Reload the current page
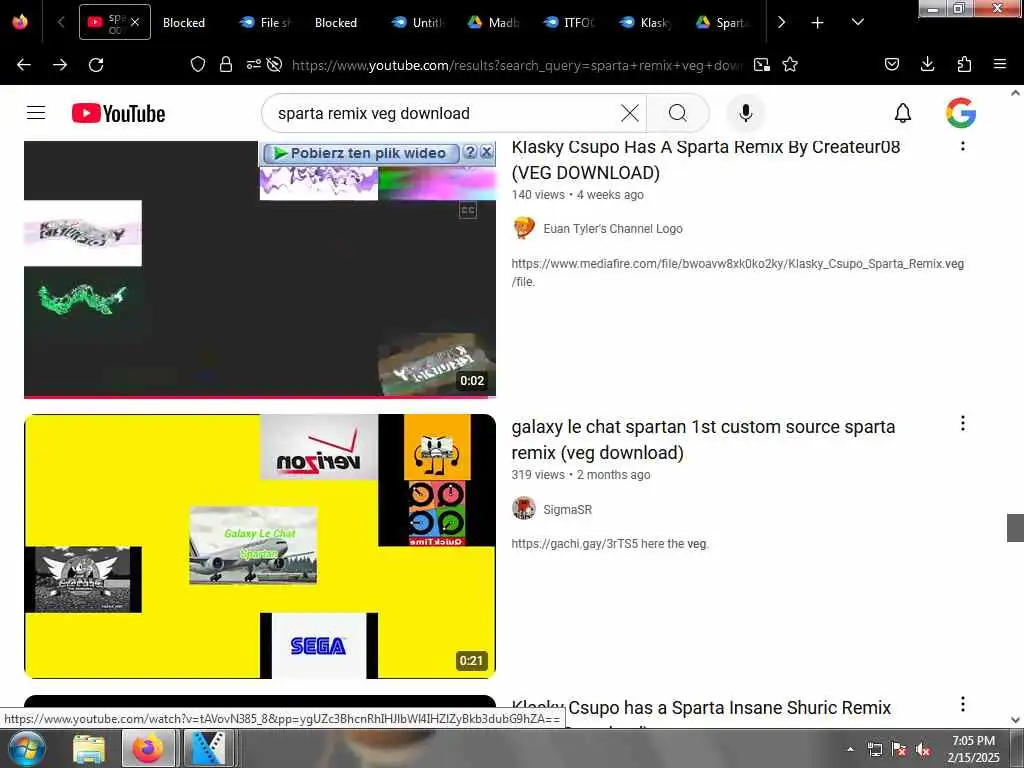 coord(96,65)
